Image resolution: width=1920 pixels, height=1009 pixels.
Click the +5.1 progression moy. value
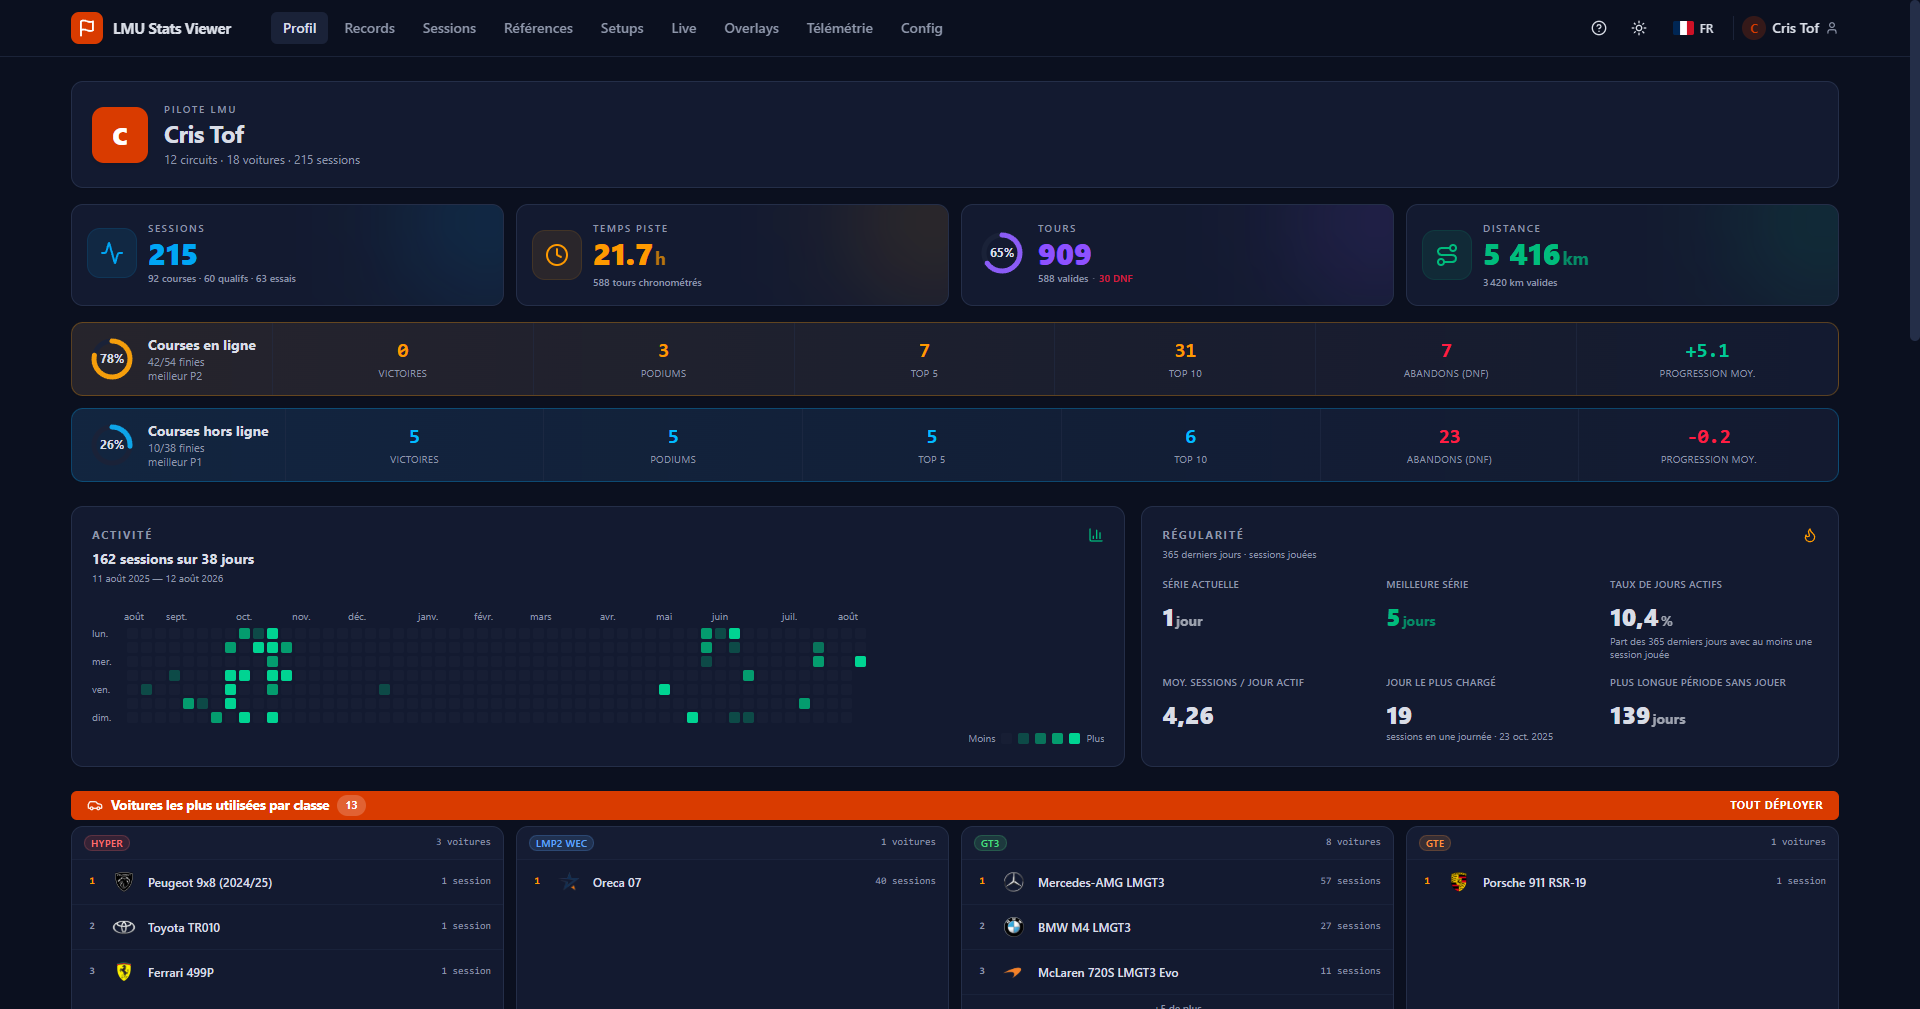pos(1707,351)
